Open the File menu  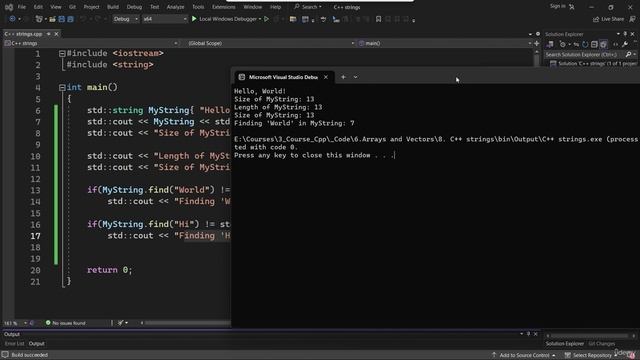coord(22,7)
